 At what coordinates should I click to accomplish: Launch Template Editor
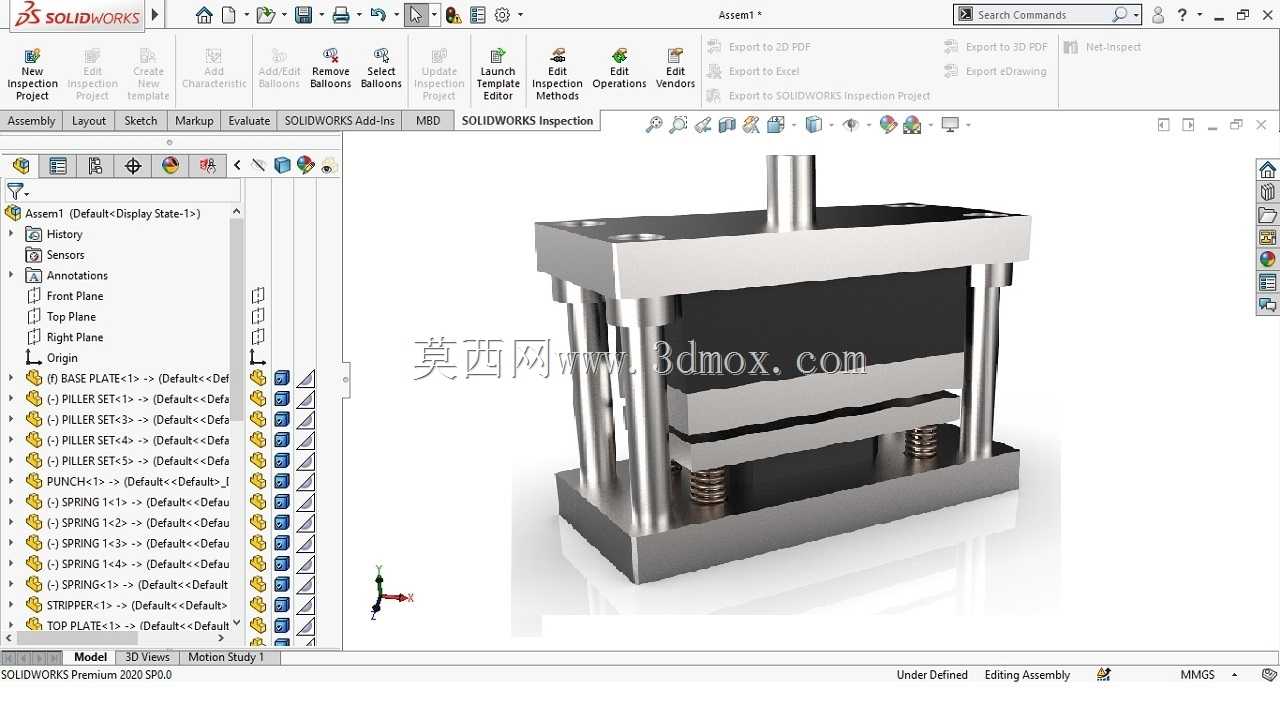498,74
